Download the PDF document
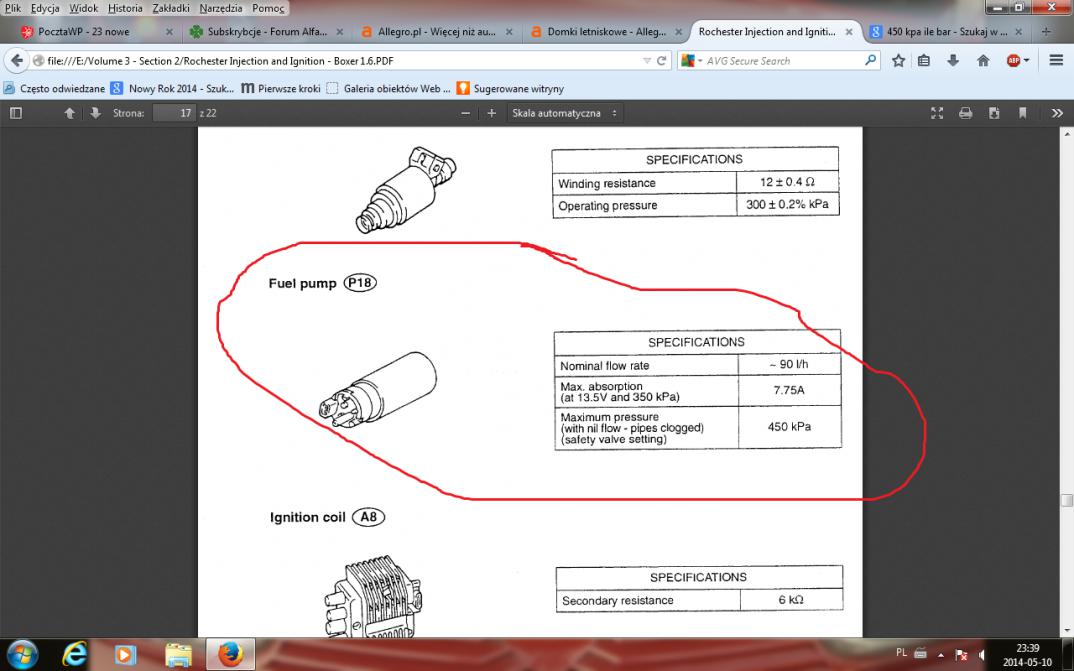The width and height of the screenshot is (1074, 671). pos(994,113)
